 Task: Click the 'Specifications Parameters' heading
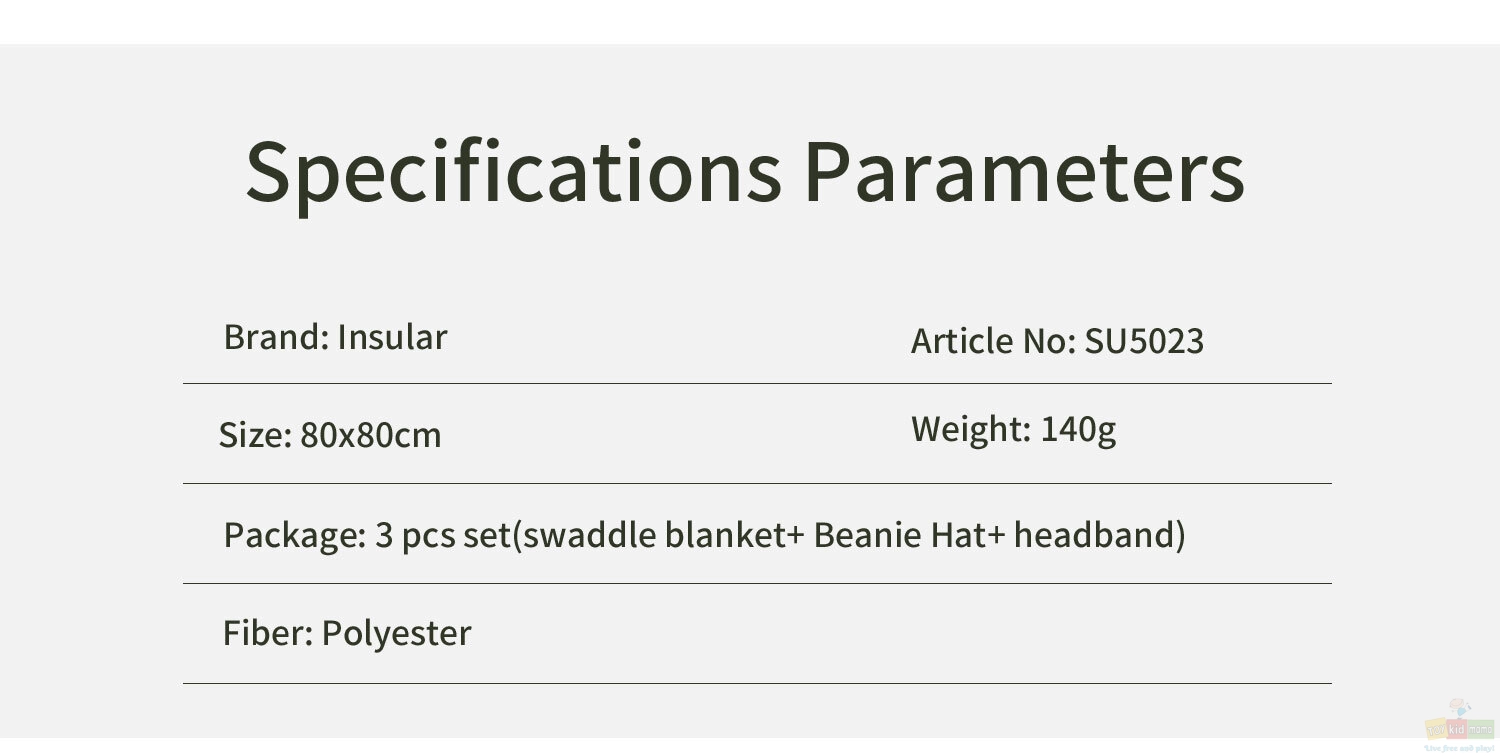(x=745, y=172)
